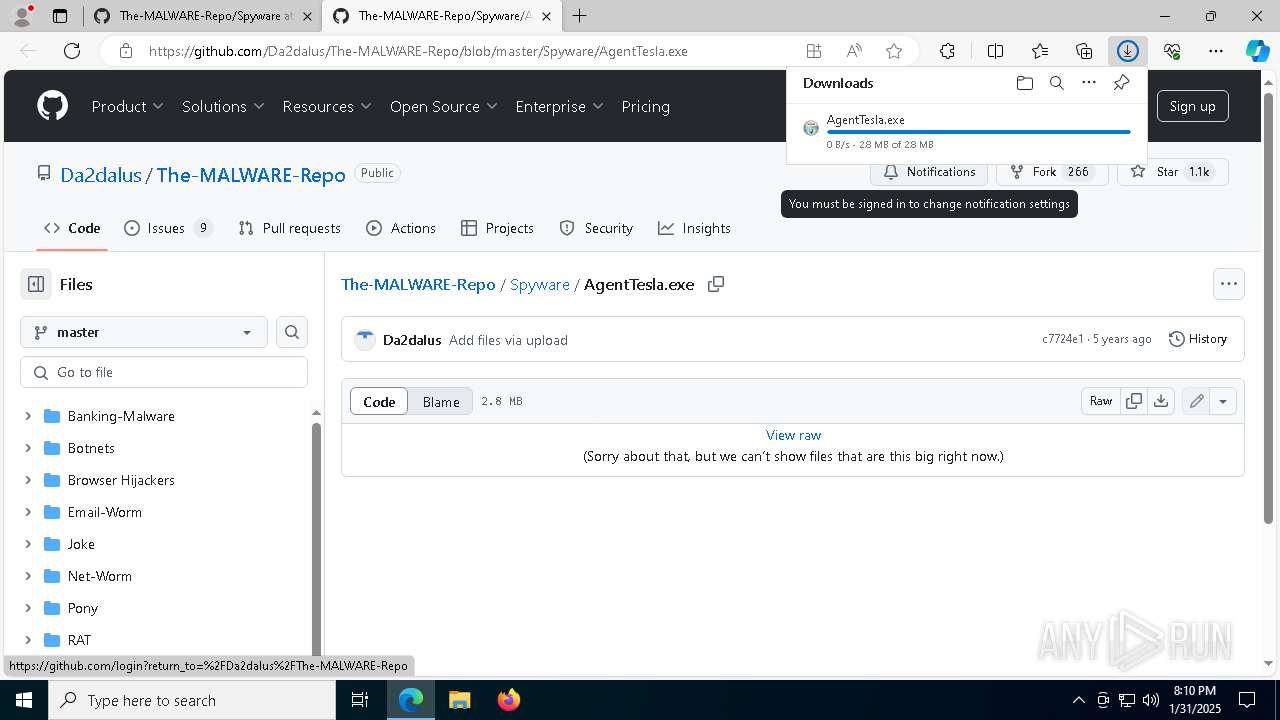Expand the Email-Worm folder
This screenshot has width=1280, height=720.
coord(28,512)
